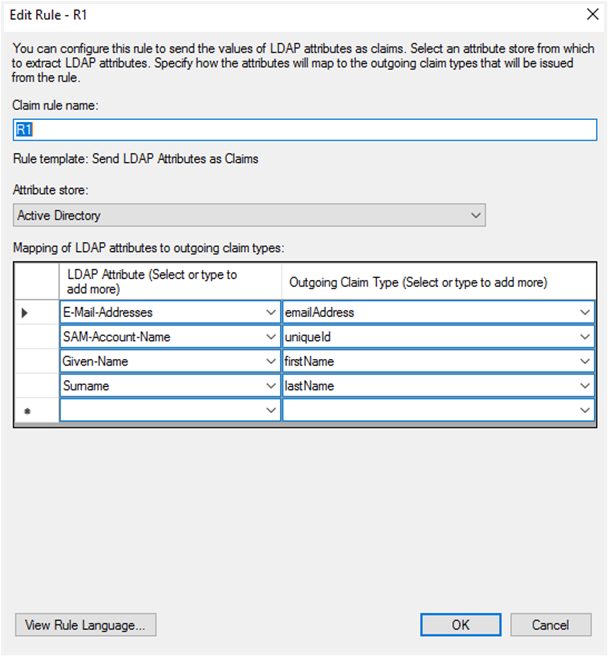Viewport: 608px width, 656px height.
Task: Expand the emailAddress outgoing claim dropdown
Action: coord(584,313)
